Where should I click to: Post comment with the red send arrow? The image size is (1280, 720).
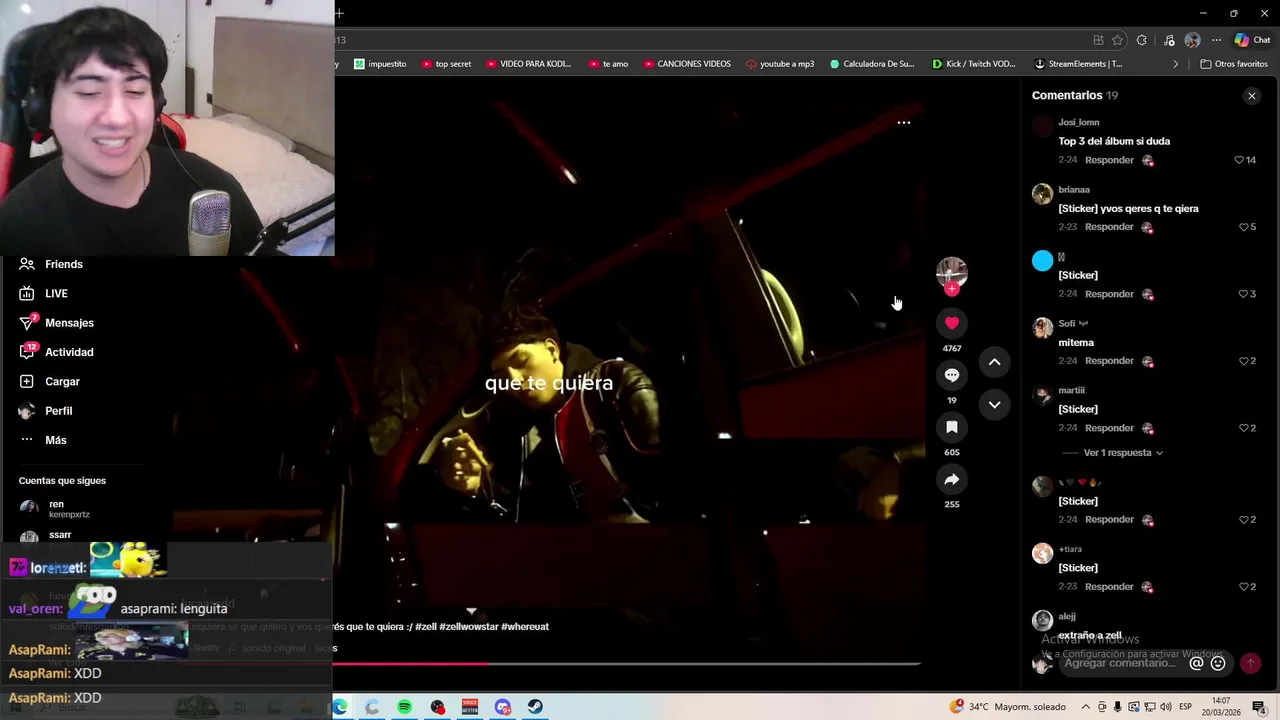[x=1250, y=663]
